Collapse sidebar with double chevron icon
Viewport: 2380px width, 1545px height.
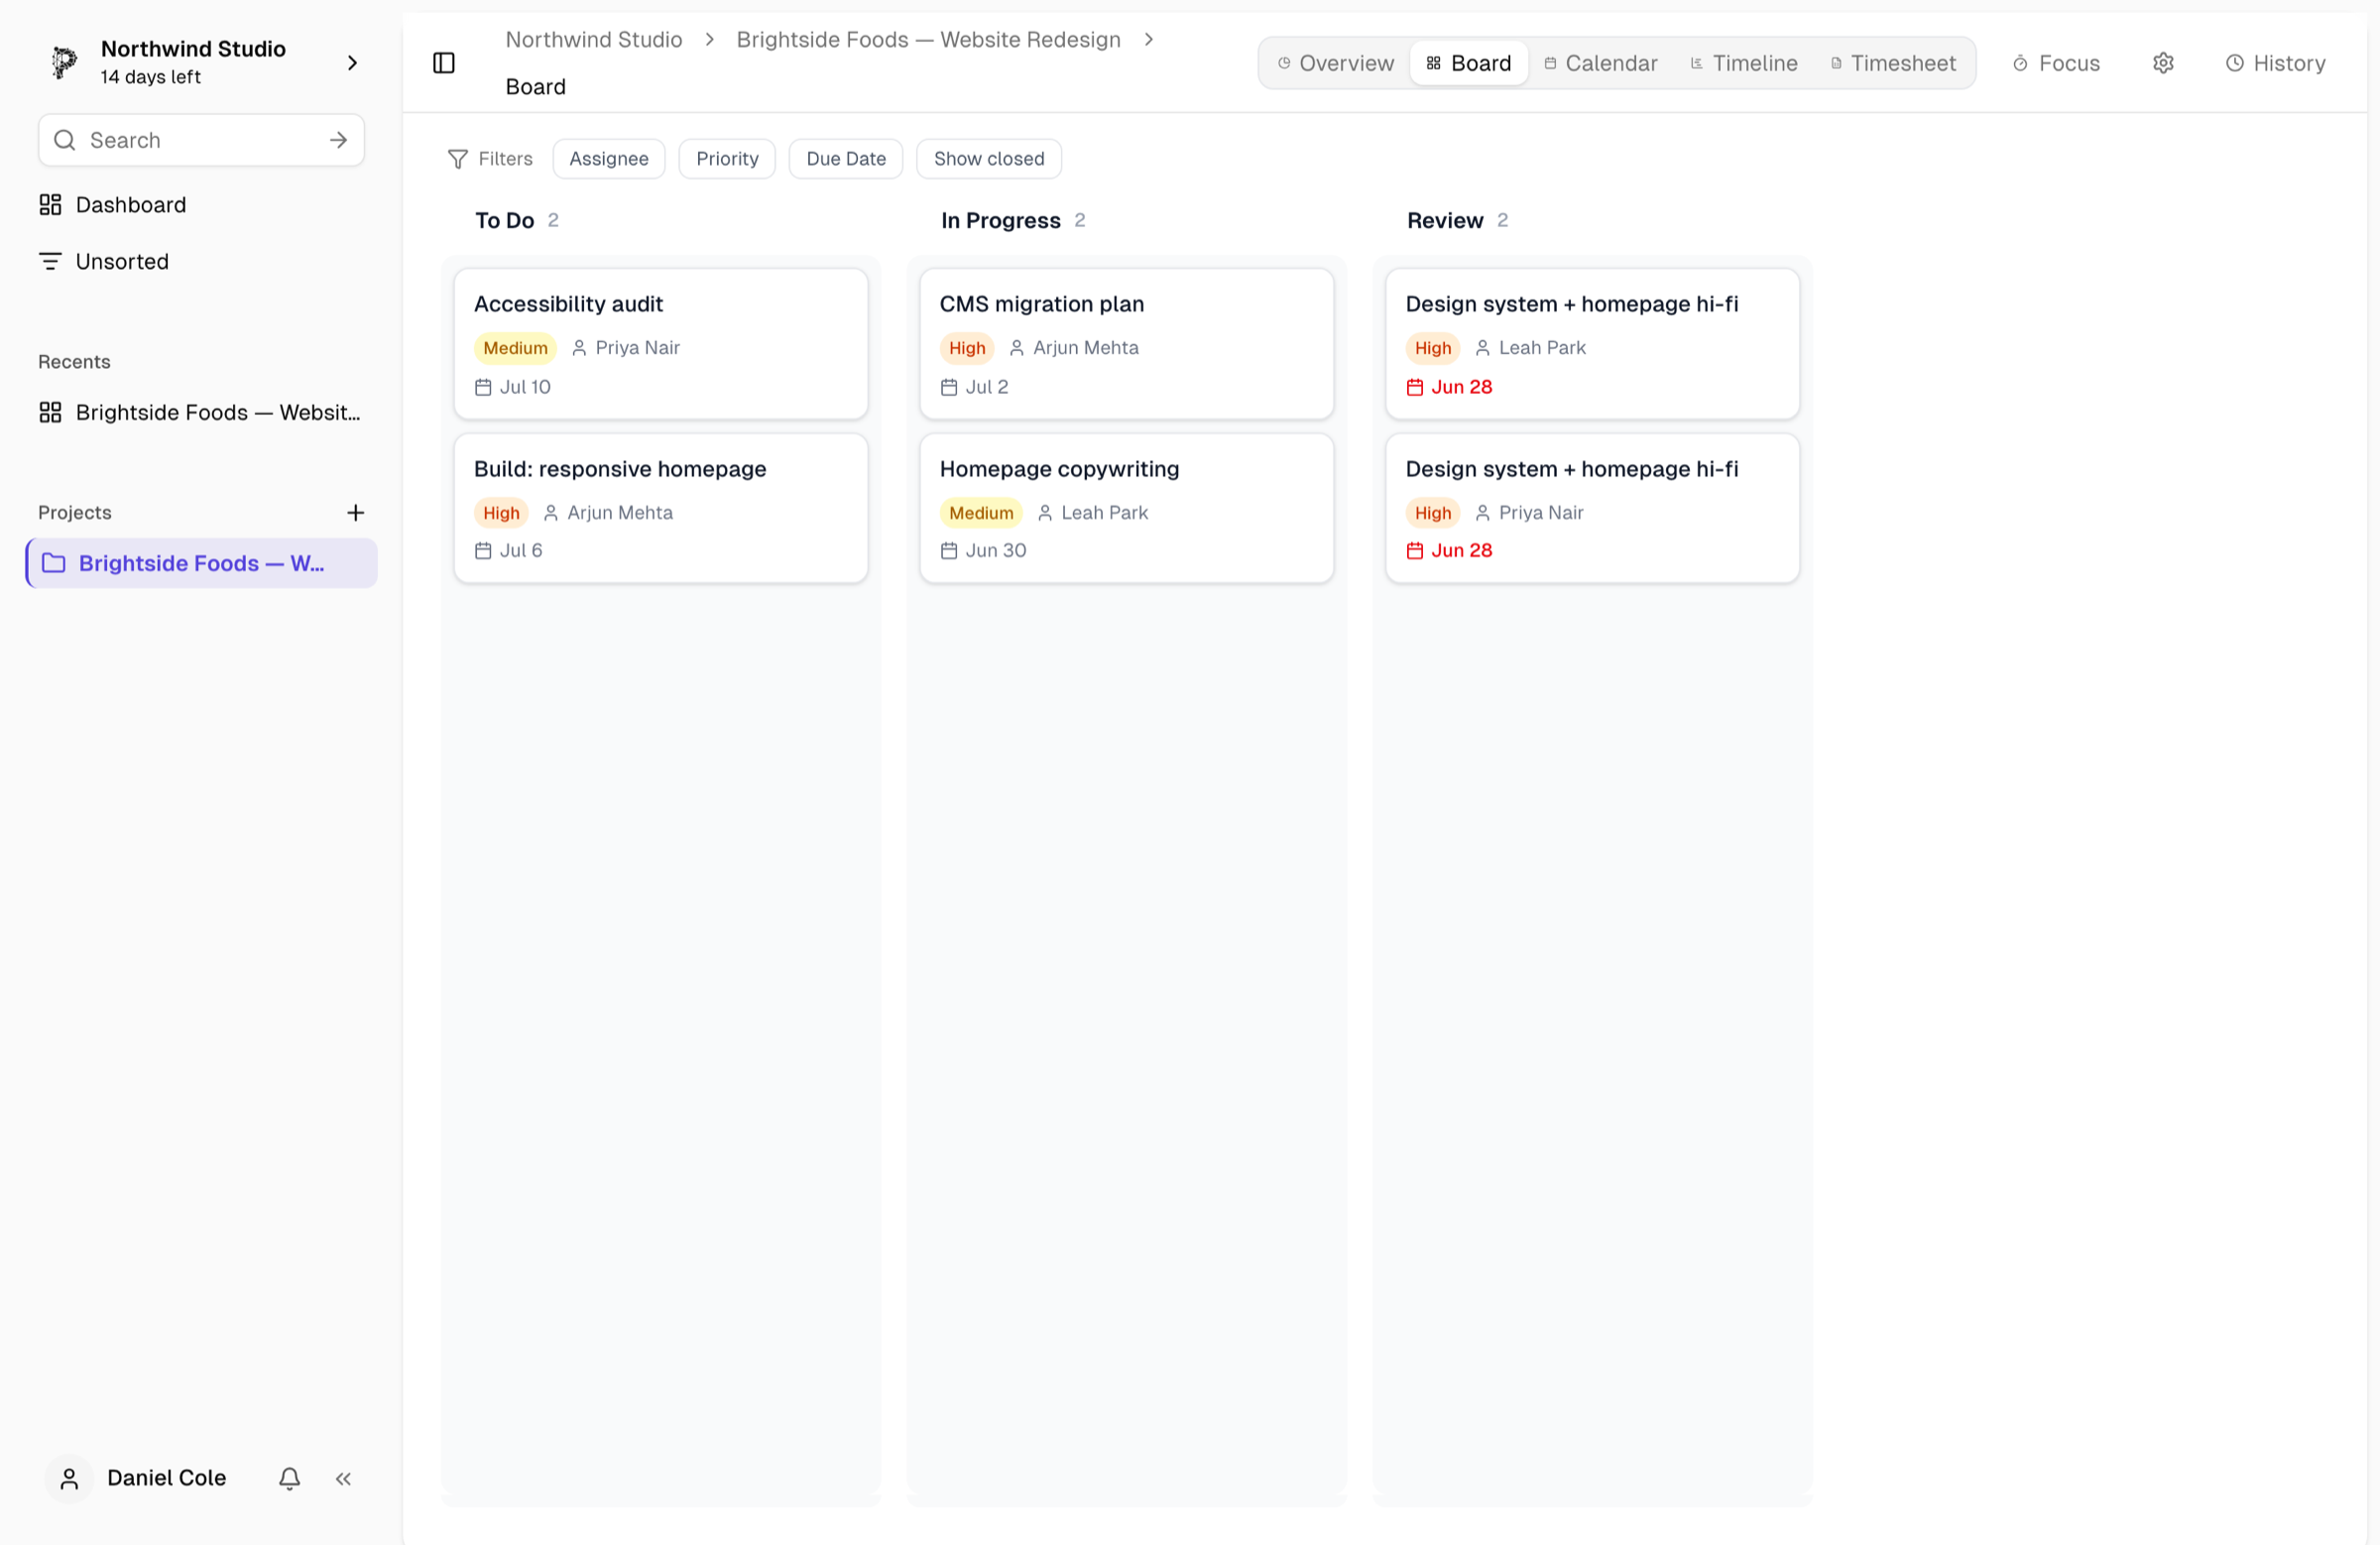point(343,1477)
